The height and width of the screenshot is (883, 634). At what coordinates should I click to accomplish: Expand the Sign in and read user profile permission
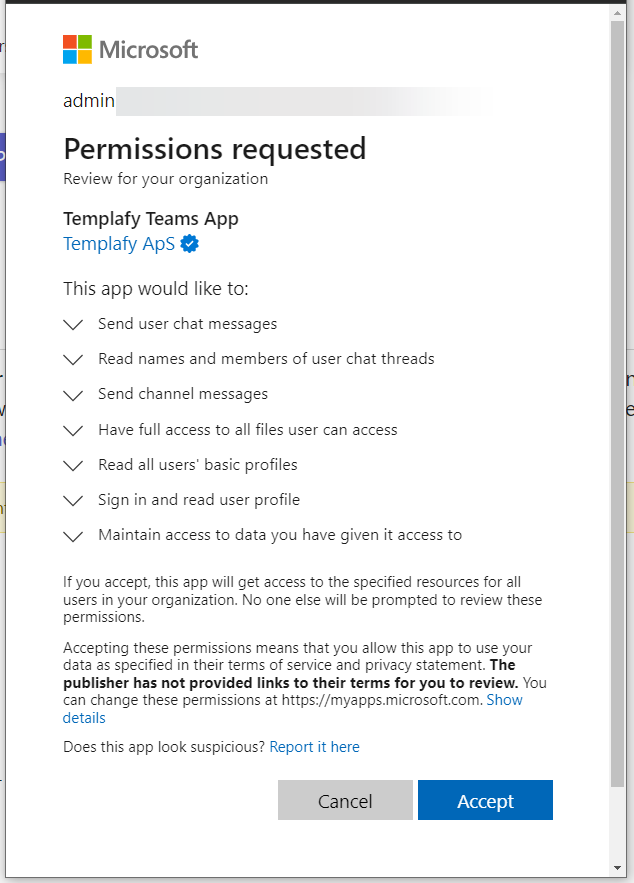point(72,500)
